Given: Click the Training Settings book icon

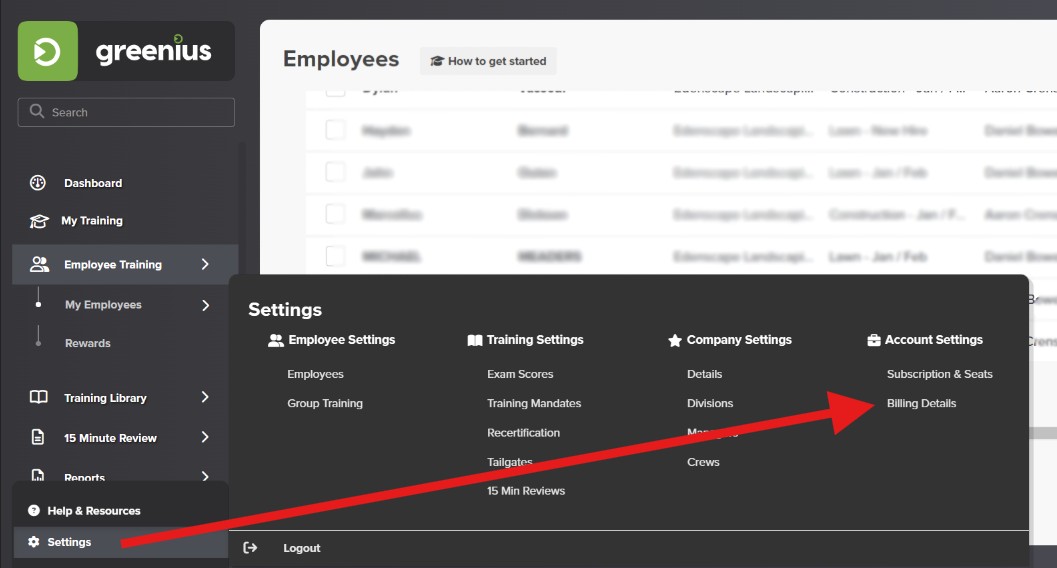Looking at the screenshot, I should (475, 340).
